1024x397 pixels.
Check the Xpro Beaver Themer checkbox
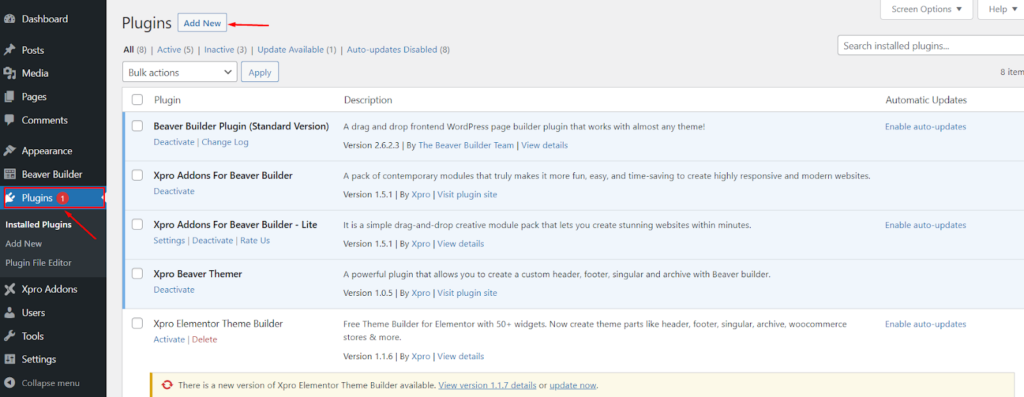point(137,274)
